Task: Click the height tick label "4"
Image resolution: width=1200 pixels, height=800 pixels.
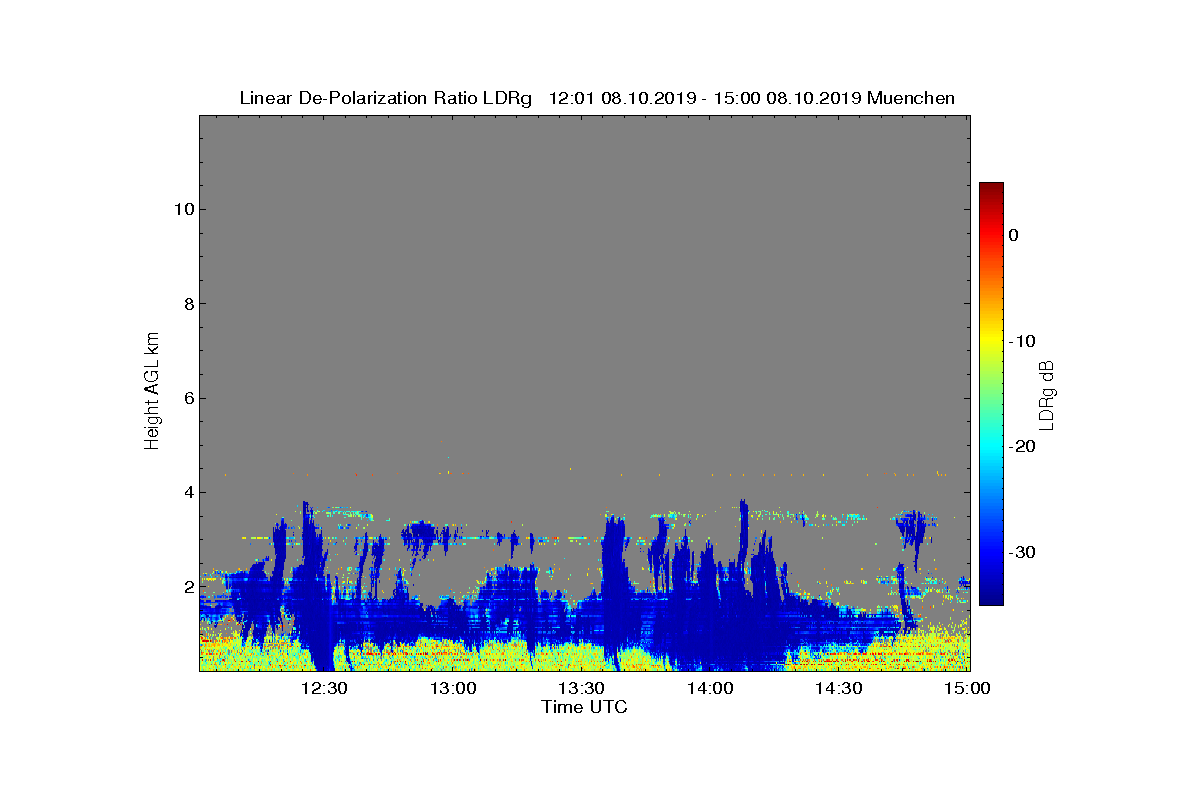Action: [x=187, y=492]
